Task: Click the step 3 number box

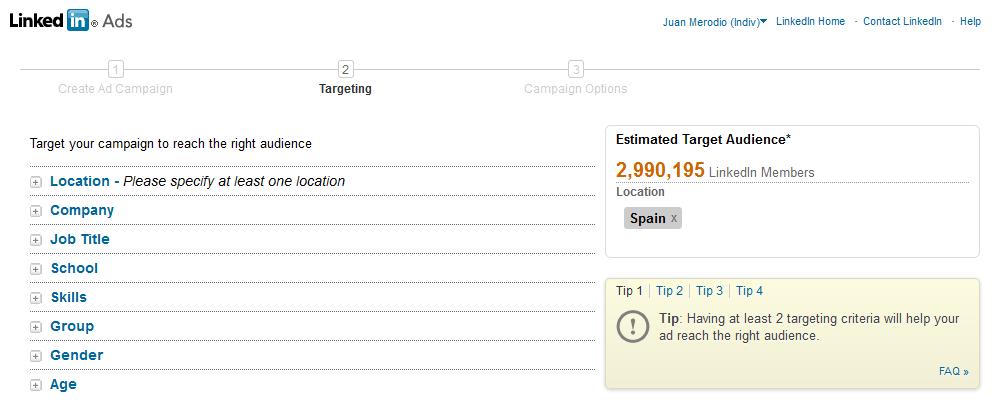Action: click(575, 68)
